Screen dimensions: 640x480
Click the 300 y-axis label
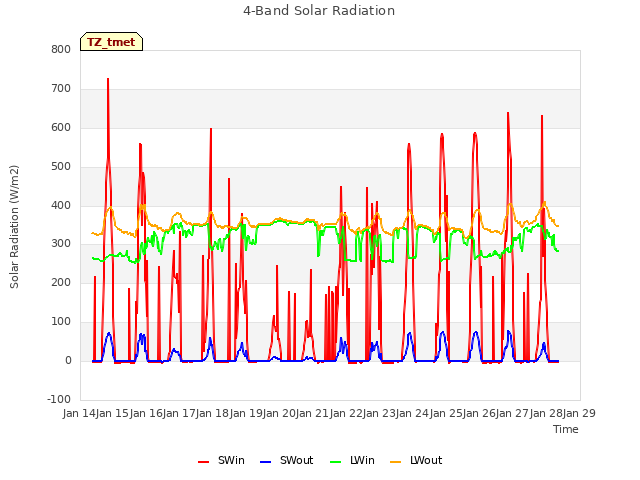(x=61, y=244)
